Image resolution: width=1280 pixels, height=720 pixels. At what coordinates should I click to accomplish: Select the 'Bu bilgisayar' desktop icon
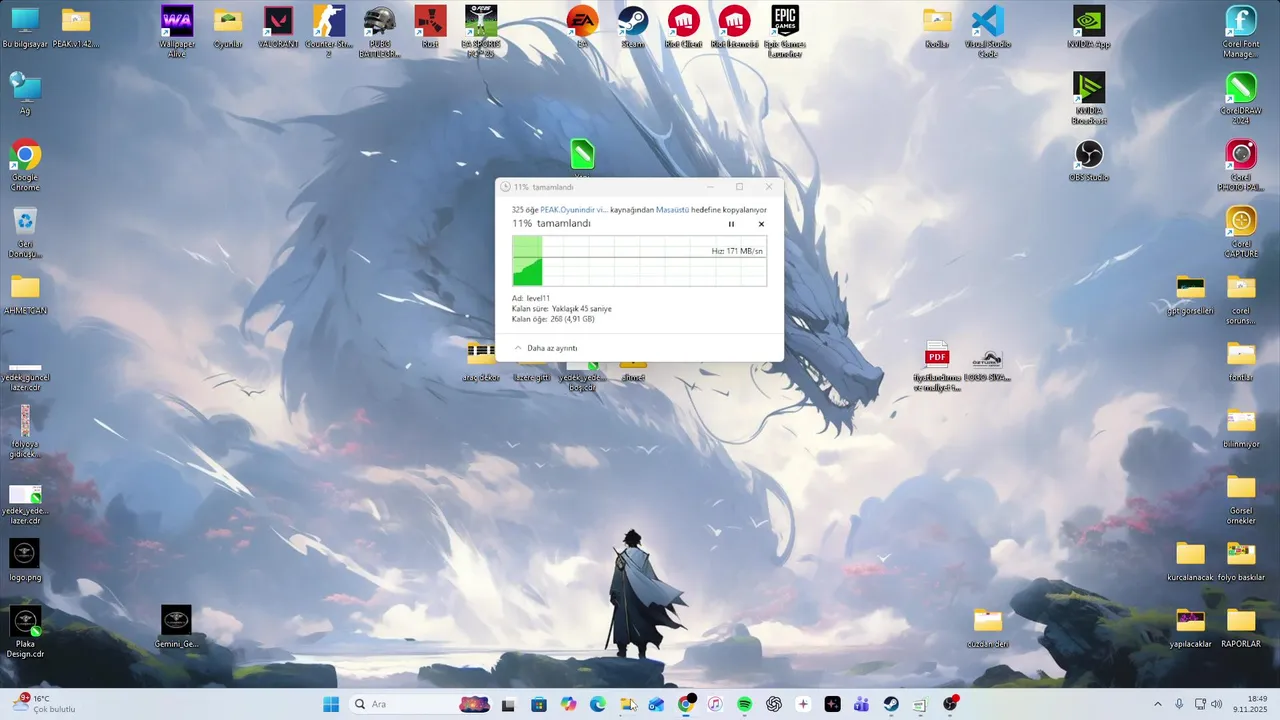pos(25,28)
